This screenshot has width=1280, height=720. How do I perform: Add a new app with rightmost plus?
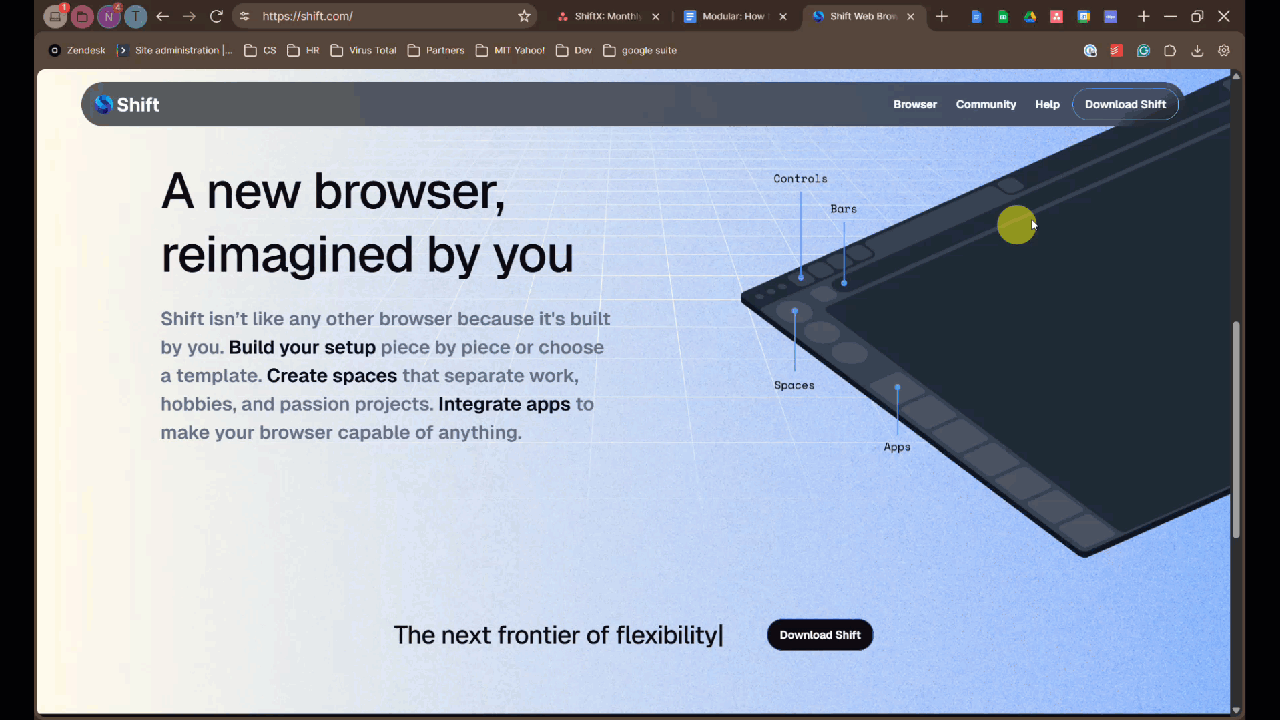(x=1143, y=16)
